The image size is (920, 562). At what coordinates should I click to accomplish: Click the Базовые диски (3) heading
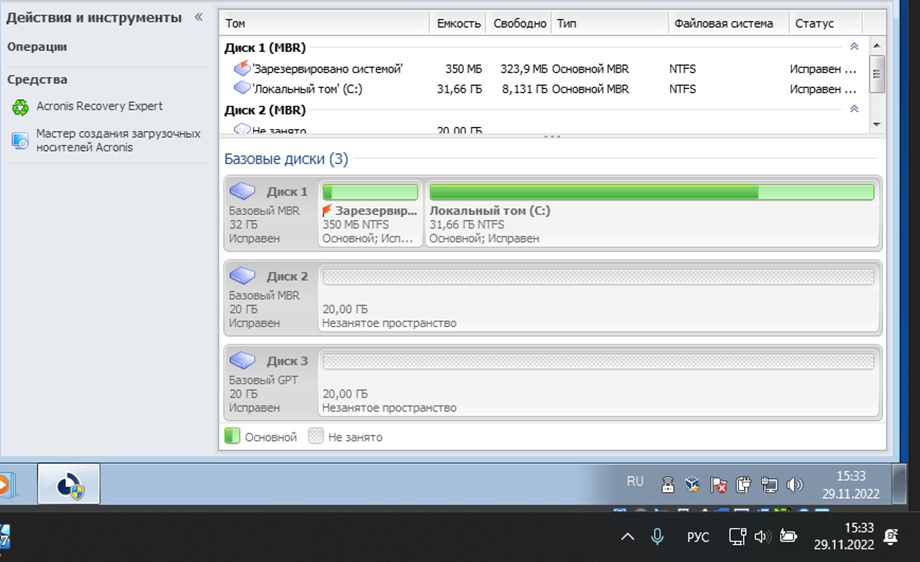(x=286, y=158)
